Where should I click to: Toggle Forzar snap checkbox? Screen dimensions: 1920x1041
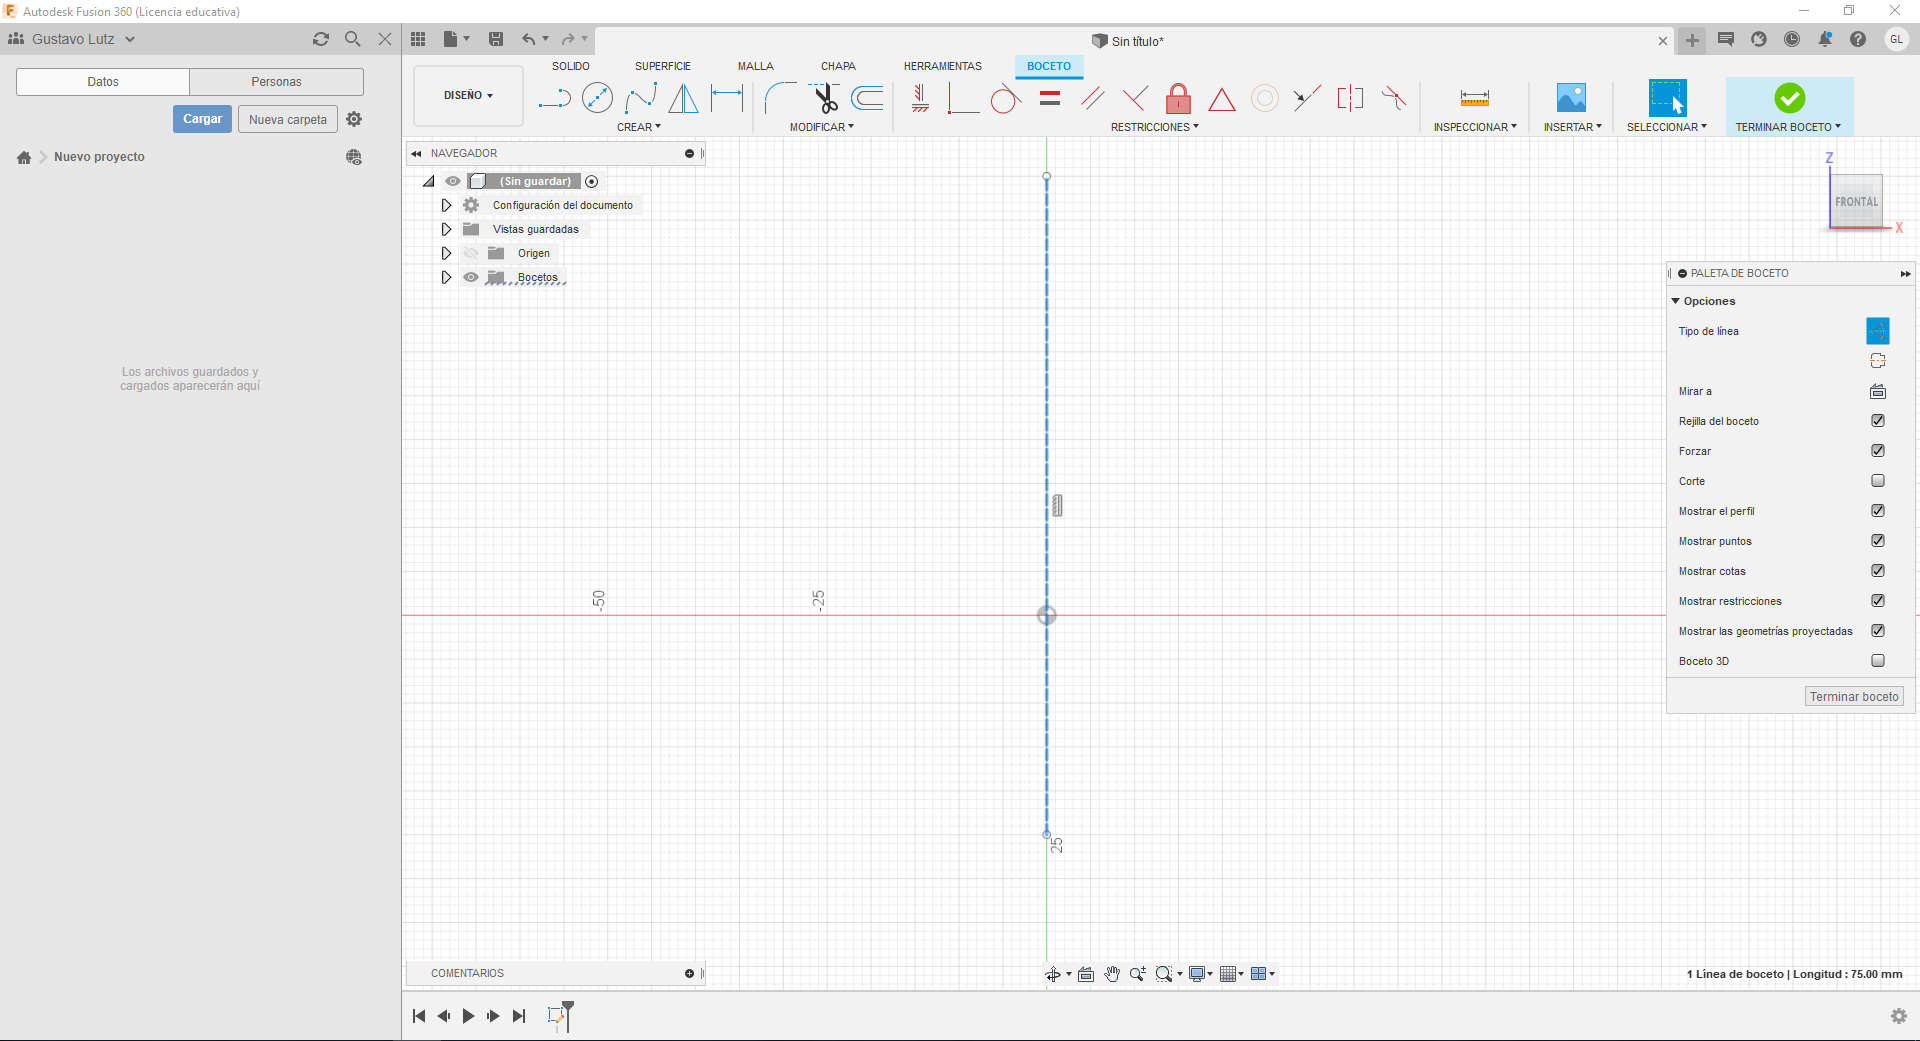coord(1878,451)
